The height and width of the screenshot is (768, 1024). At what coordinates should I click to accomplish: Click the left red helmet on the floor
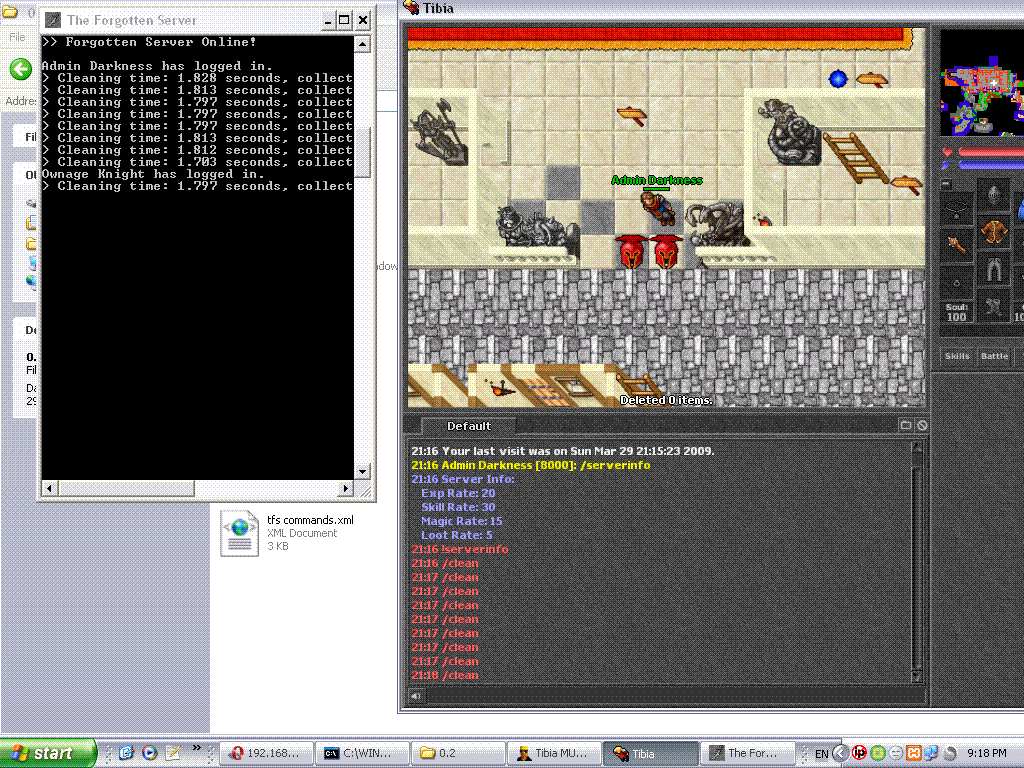coord(632,251)
